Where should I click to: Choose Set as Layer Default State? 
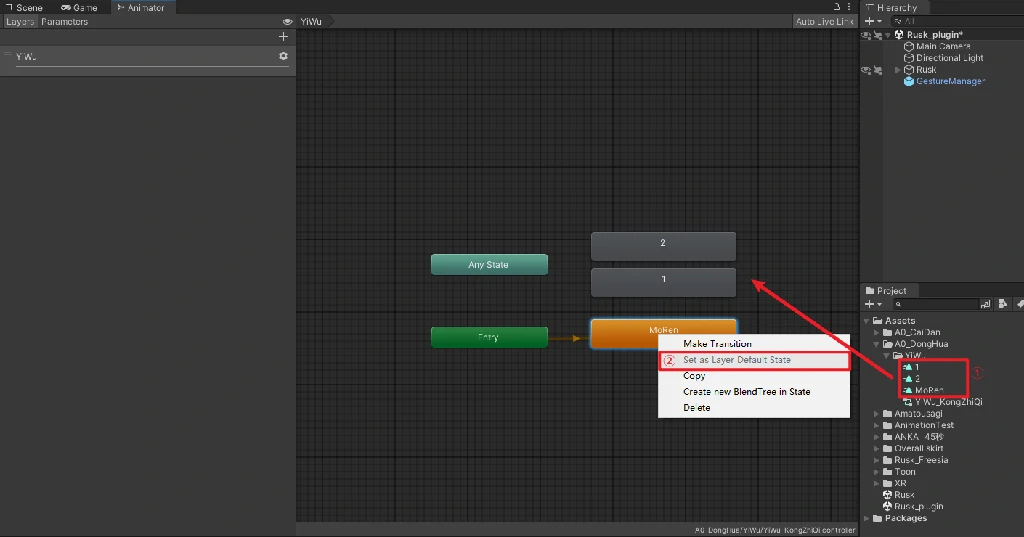point(736,360)
